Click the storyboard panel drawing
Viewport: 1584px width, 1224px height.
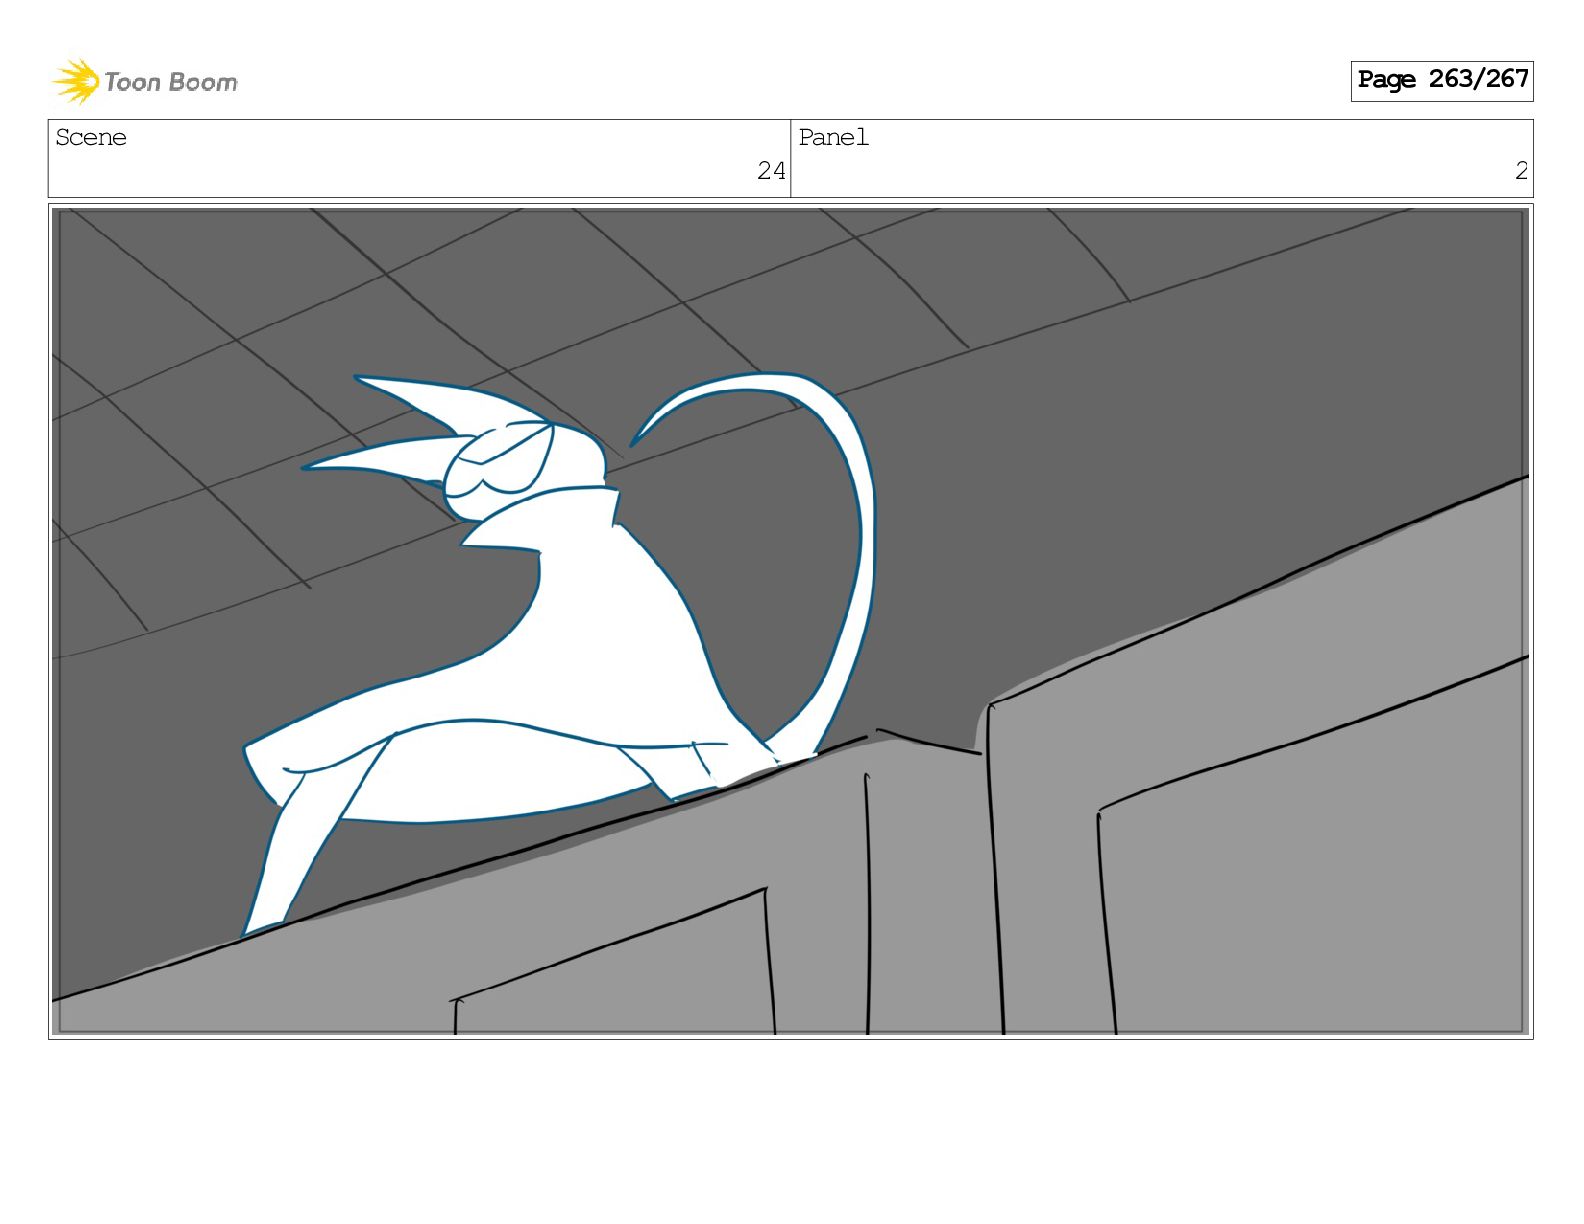(791, 621)
